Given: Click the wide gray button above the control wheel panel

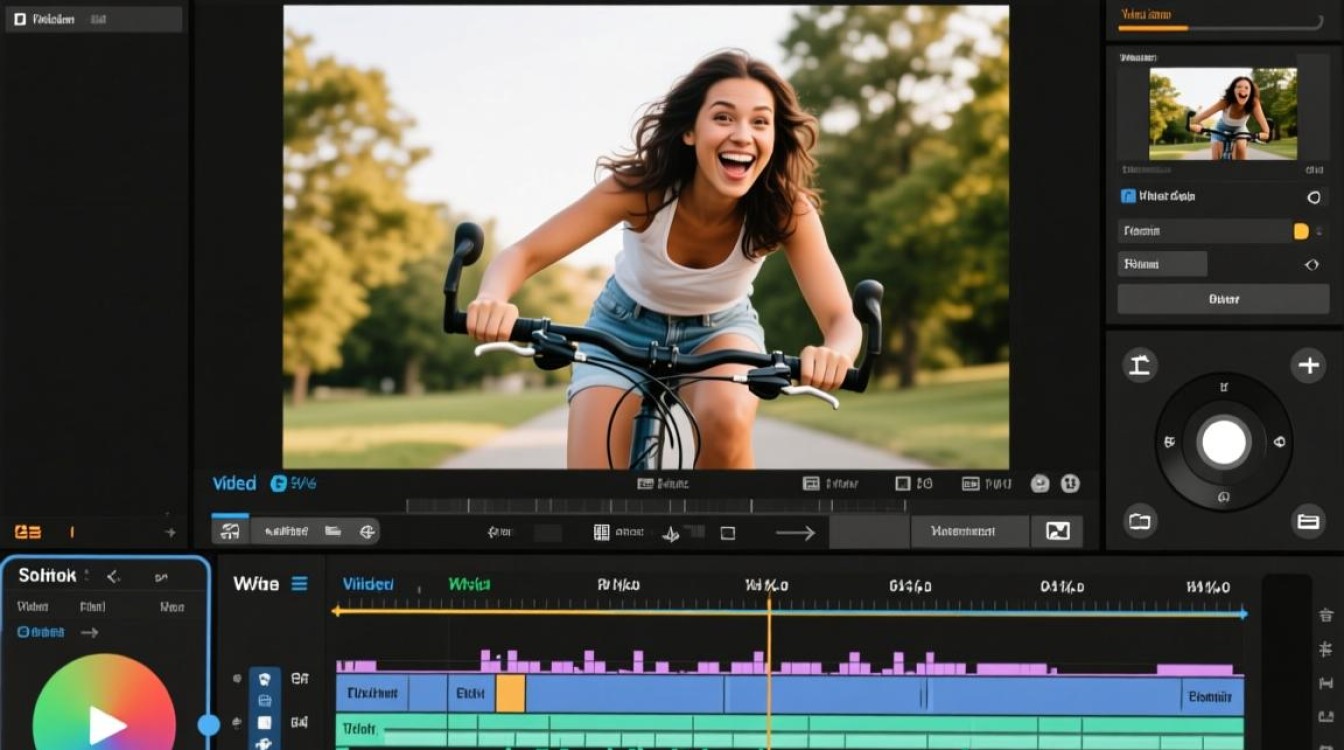Looking at the screenshot, I should [1223, 299].
